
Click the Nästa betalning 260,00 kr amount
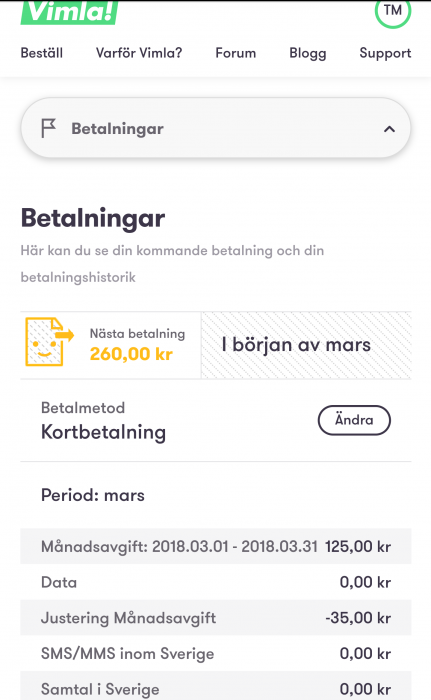coord(131,354)
